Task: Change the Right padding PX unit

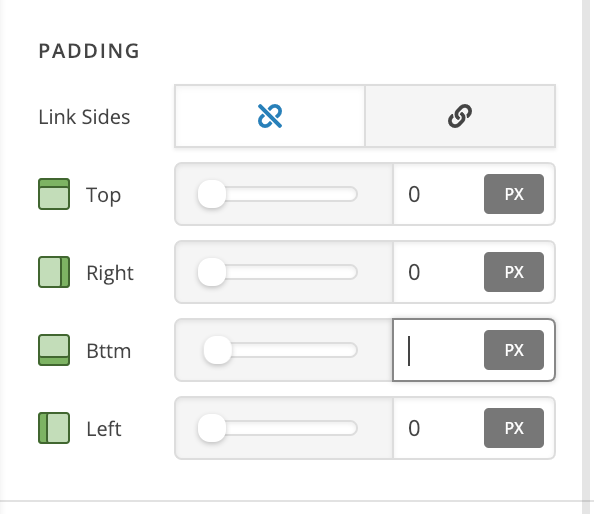Action: [514, 272]
